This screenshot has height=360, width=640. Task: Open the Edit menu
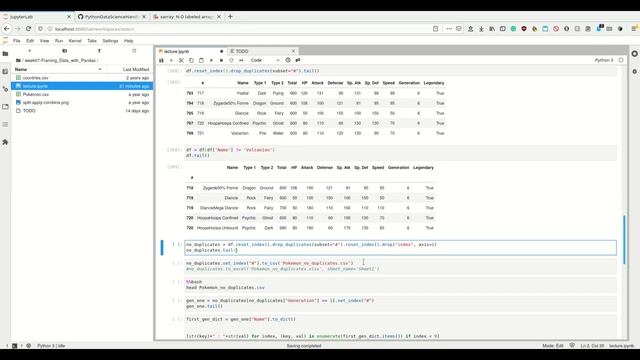[x=30, y=41]
